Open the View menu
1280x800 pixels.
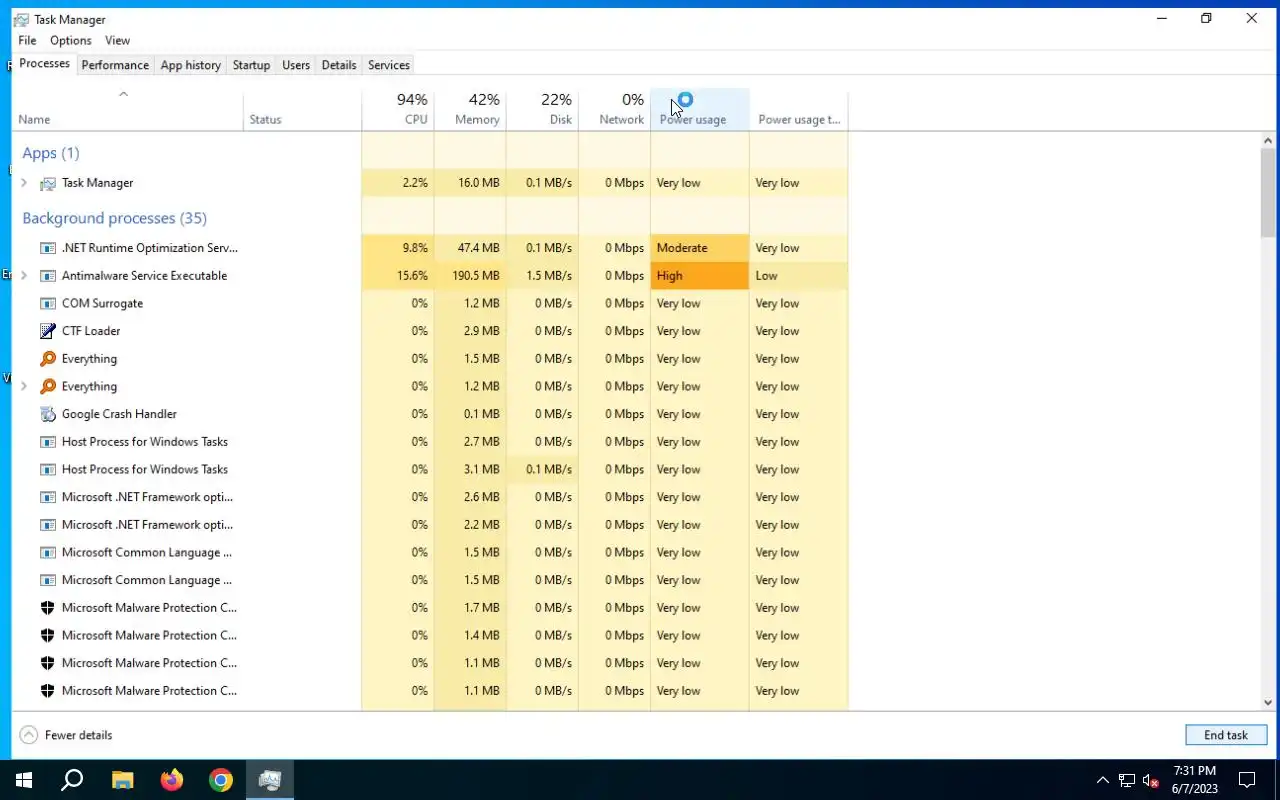pos(118,41)
